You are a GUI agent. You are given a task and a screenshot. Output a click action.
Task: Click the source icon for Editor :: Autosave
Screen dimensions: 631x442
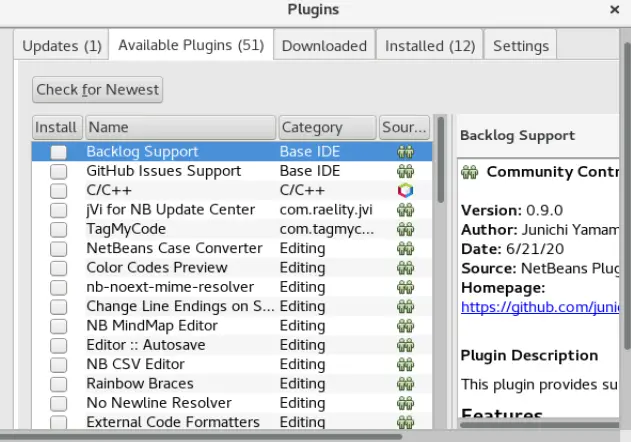pos(405,345)
